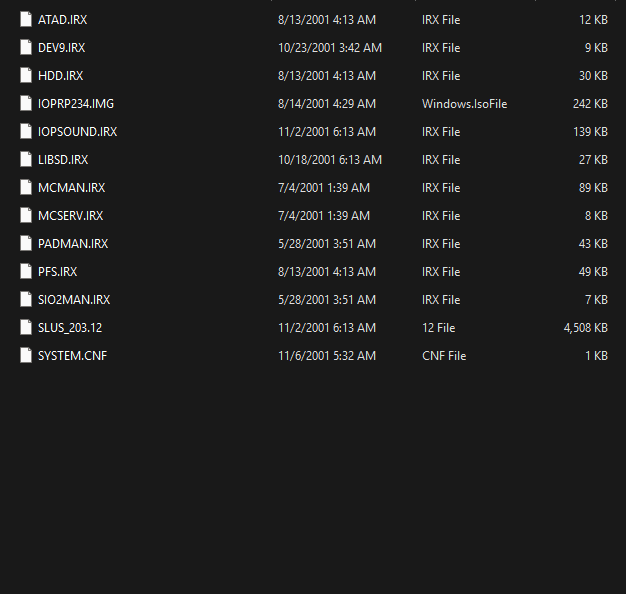The height and width of the screenshot is (594, 626).
Task: Click the file icon beside MCMAN.IRX
Action: coord(26,187)
